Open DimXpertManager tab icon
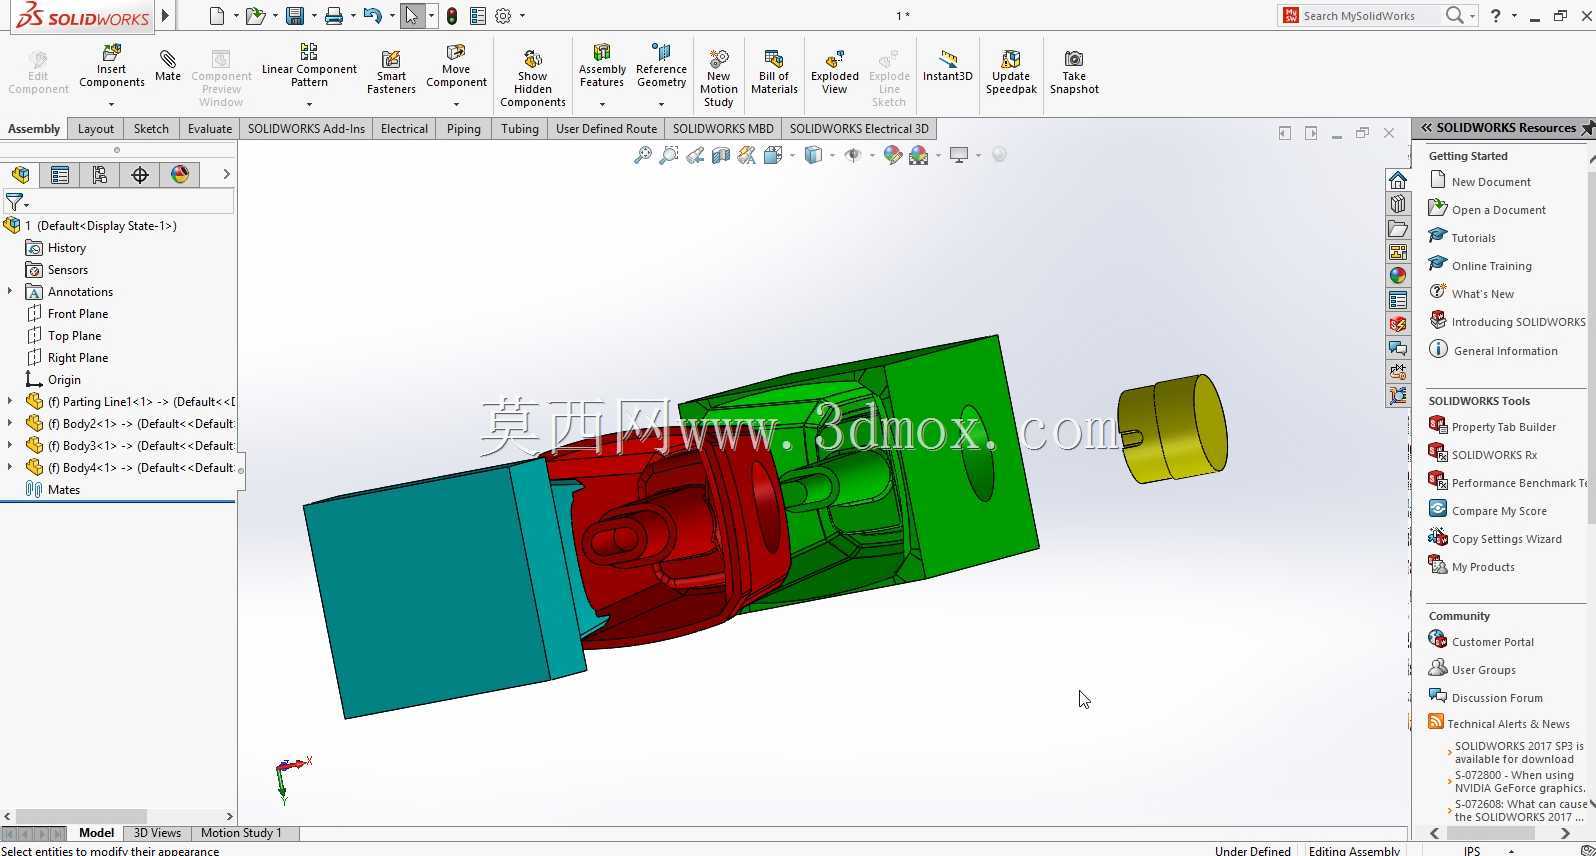 click(140, 175)
